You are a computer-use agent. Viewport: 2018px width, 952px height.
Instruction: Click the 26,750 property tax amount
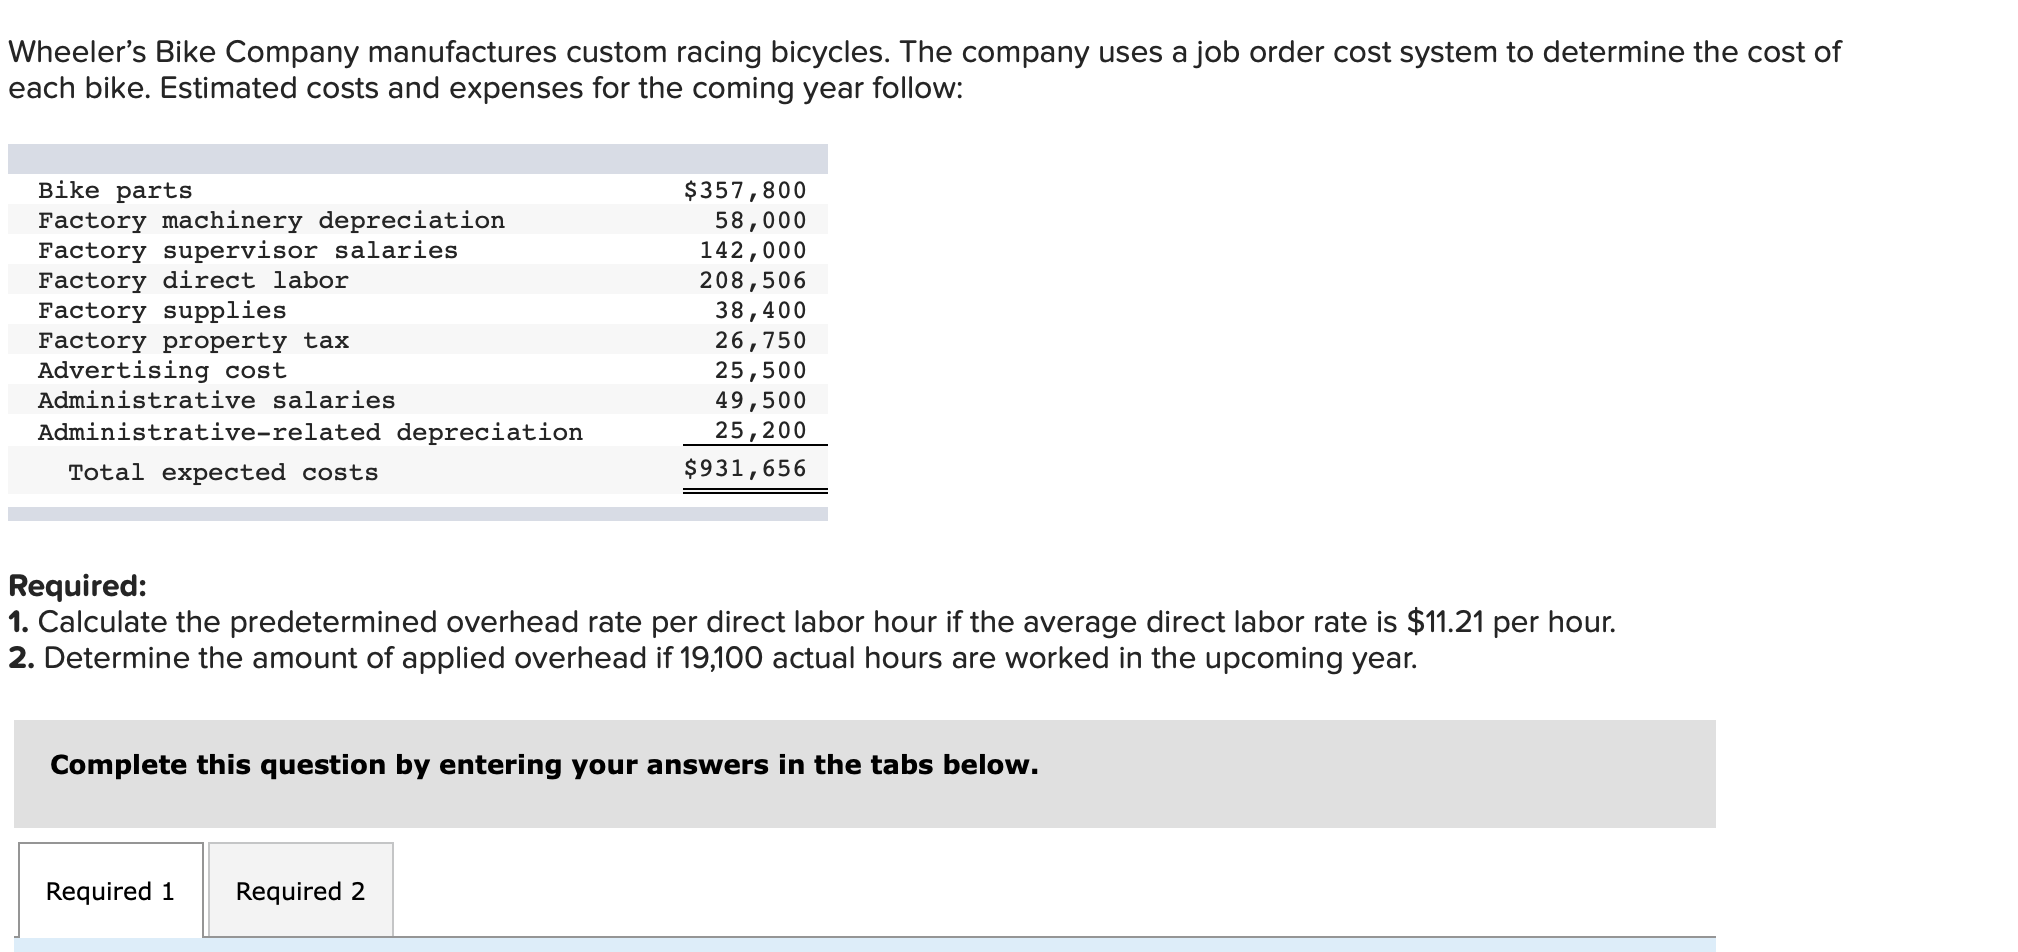(x=760, y=340)
